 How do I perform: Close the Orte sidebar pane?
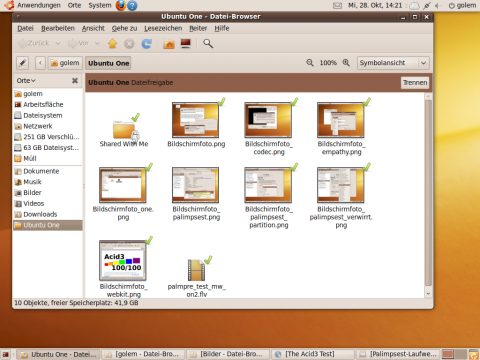pos(75,81)
